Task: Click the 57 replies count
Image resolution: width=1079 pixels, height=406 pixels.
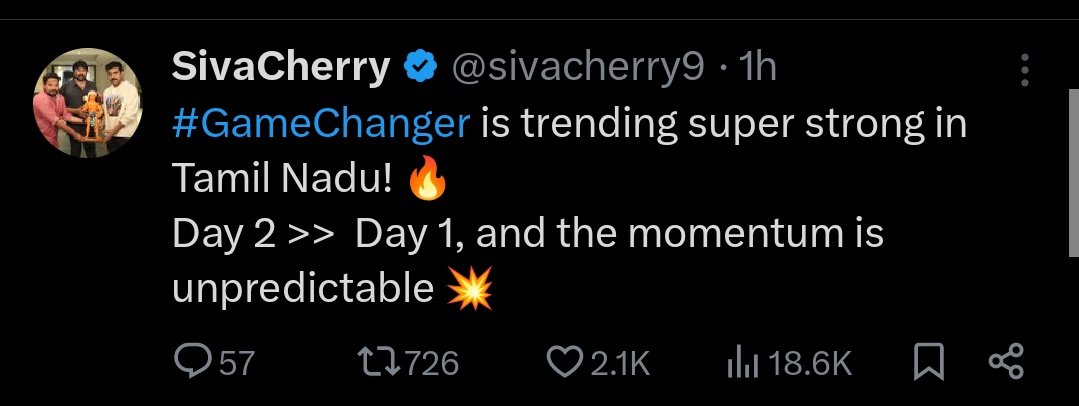Action: 237,363
